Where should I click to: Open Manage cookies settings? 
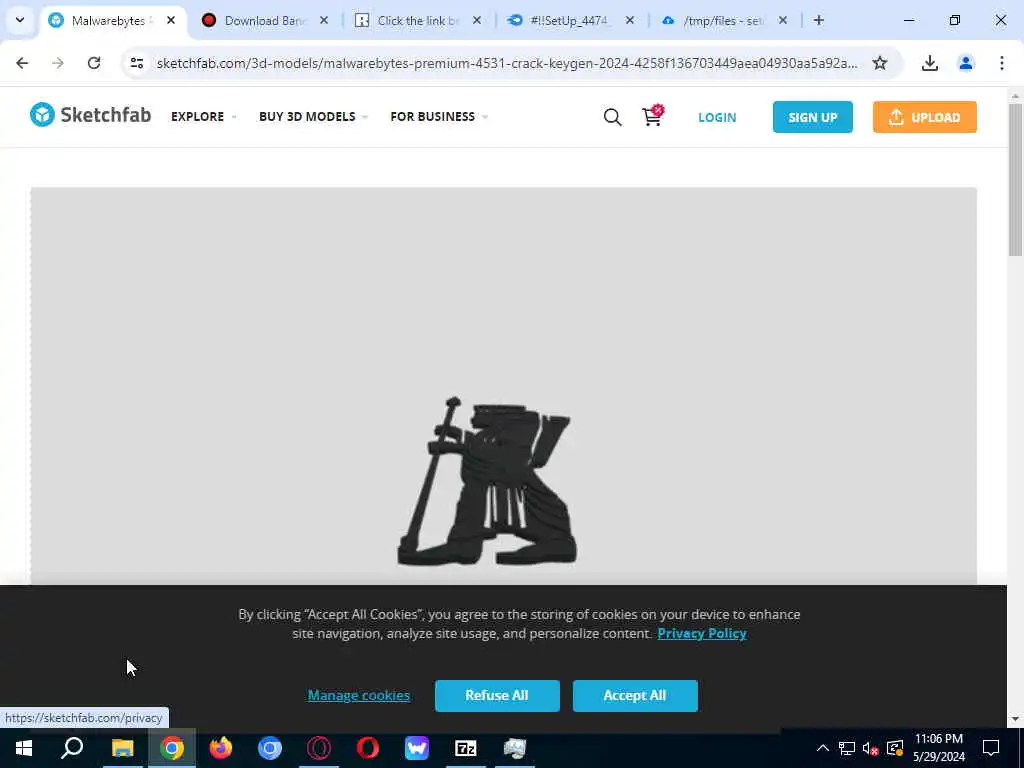[359, 696]
